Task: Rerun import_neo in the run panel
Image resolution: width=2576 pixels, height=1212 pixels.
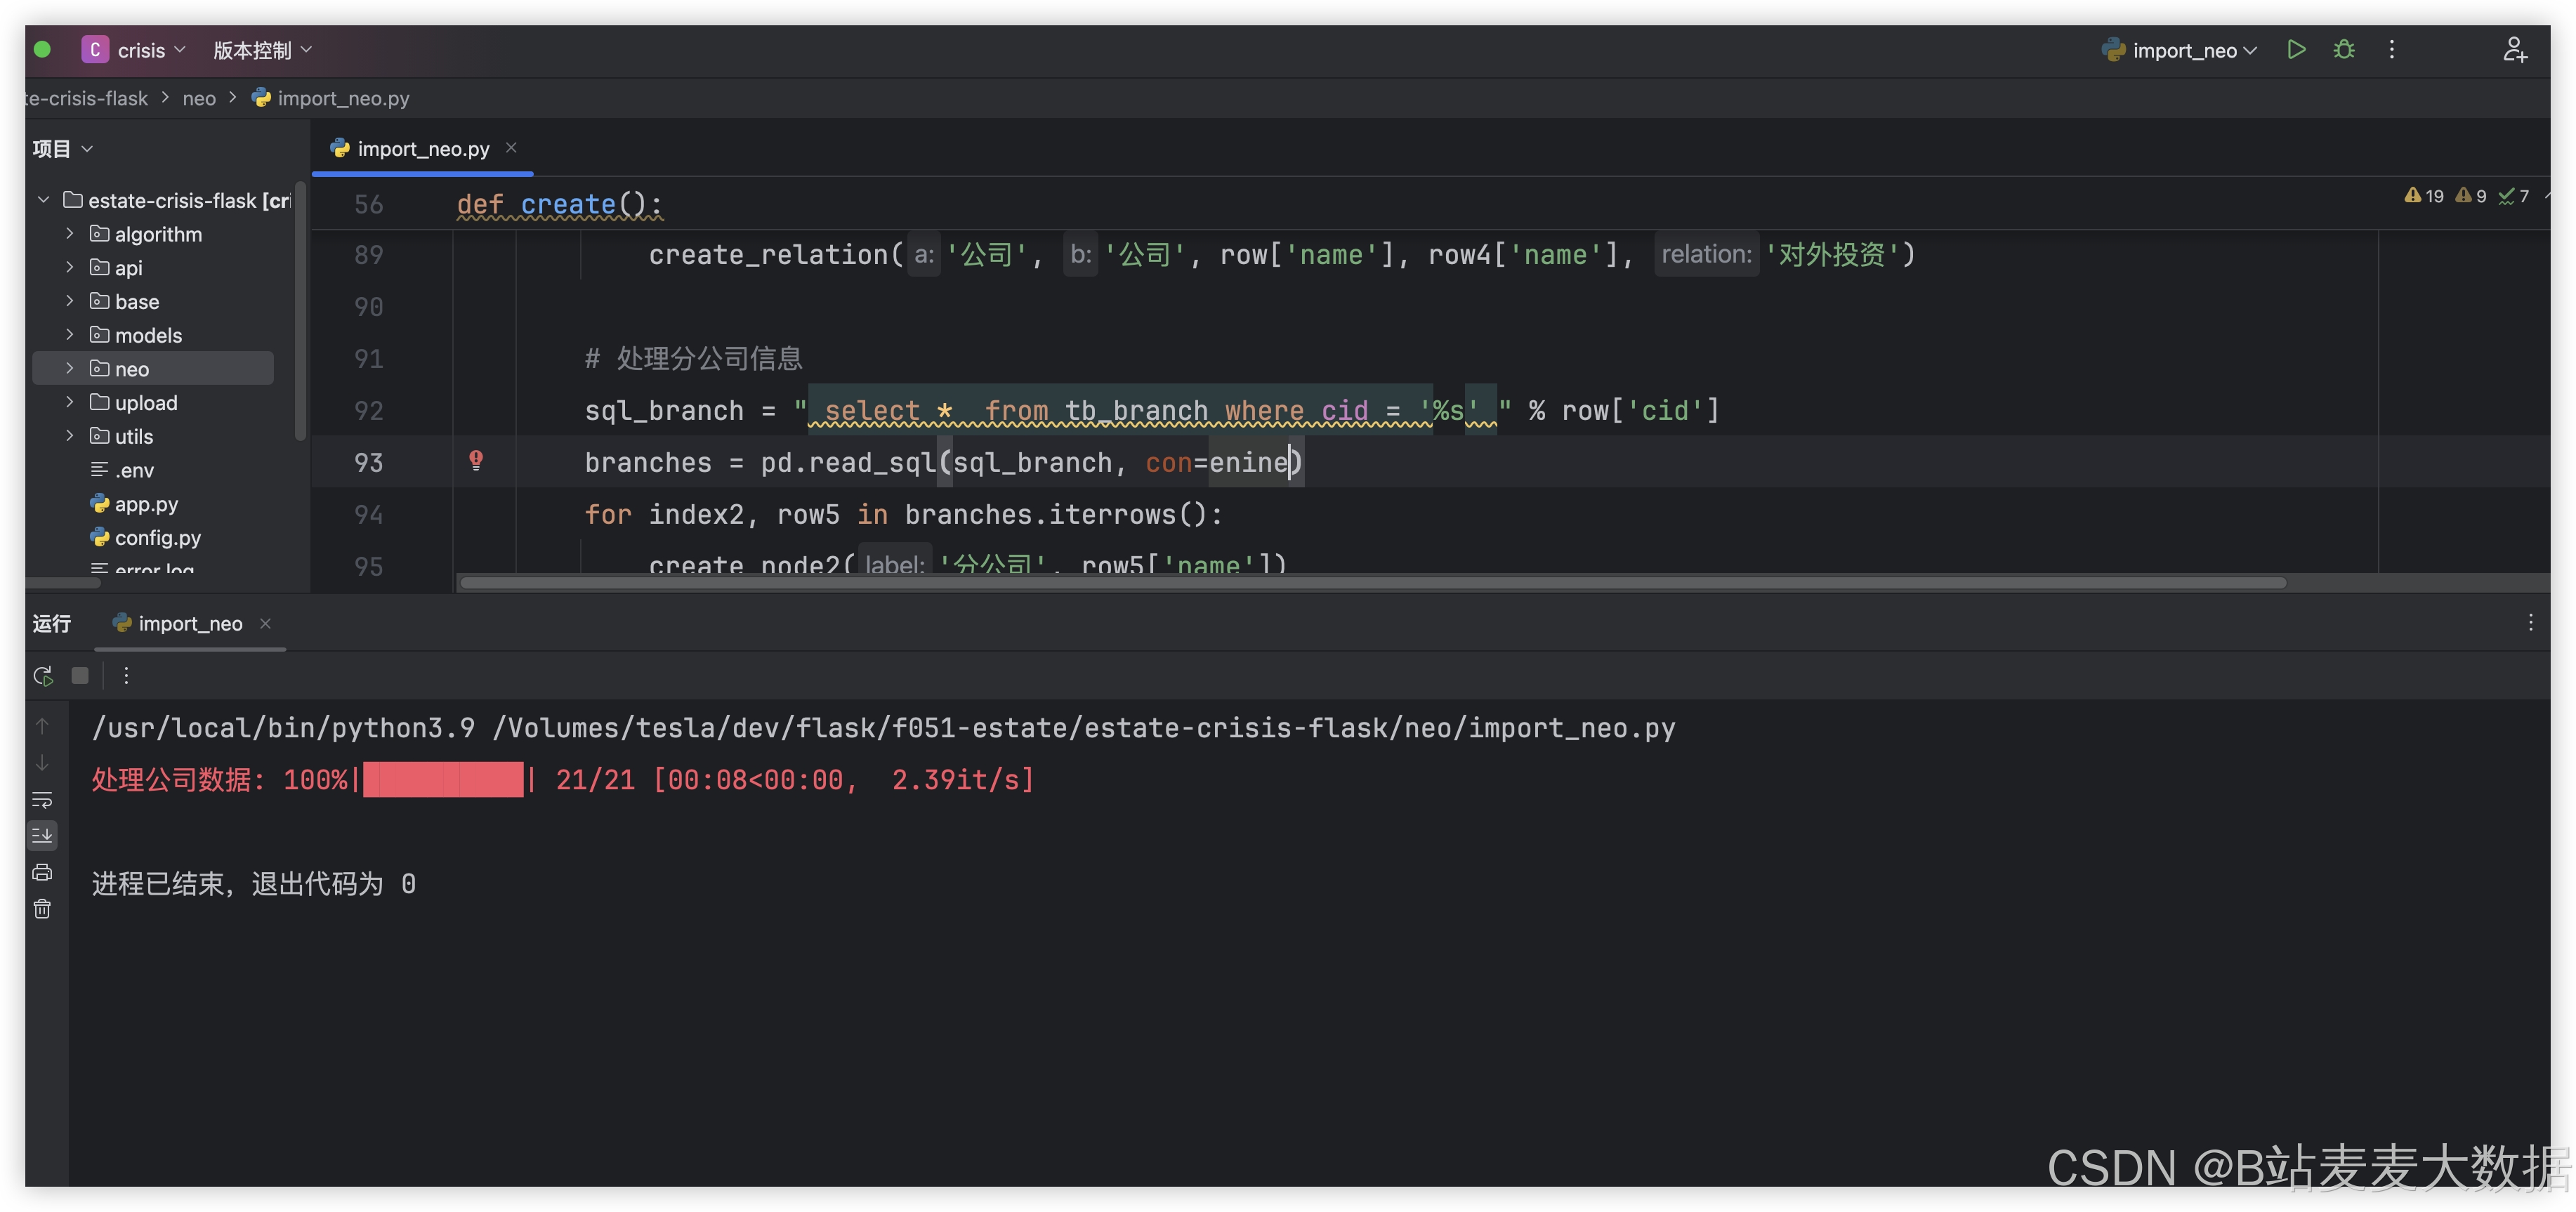Action: tap(43, 676)
